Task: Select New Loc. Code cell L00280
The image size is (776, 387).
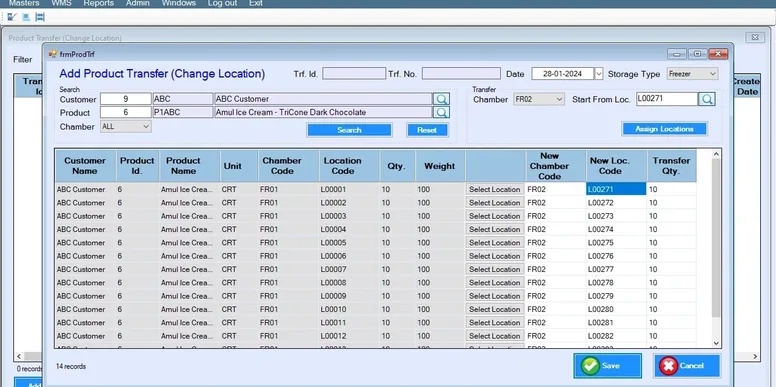Action: 616,309
